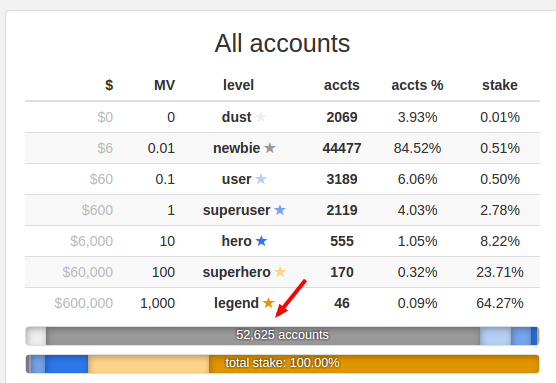This screenshot has height=383, width=556.
Task: Click the '0.32%' accounts percentage
Action: (417, 272)
